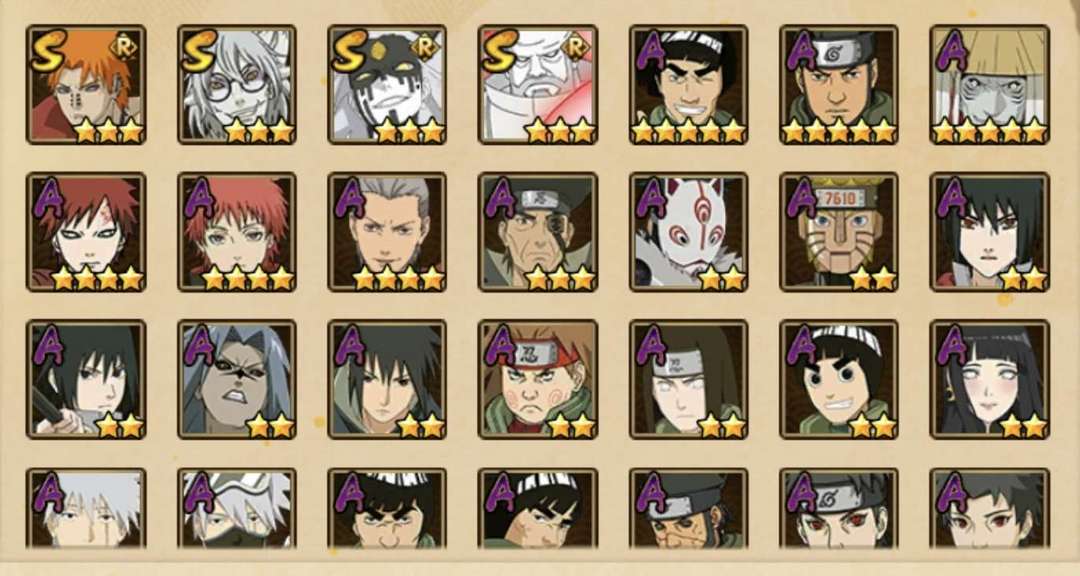Pick the fox-masked ANBU character

point(689,232)
